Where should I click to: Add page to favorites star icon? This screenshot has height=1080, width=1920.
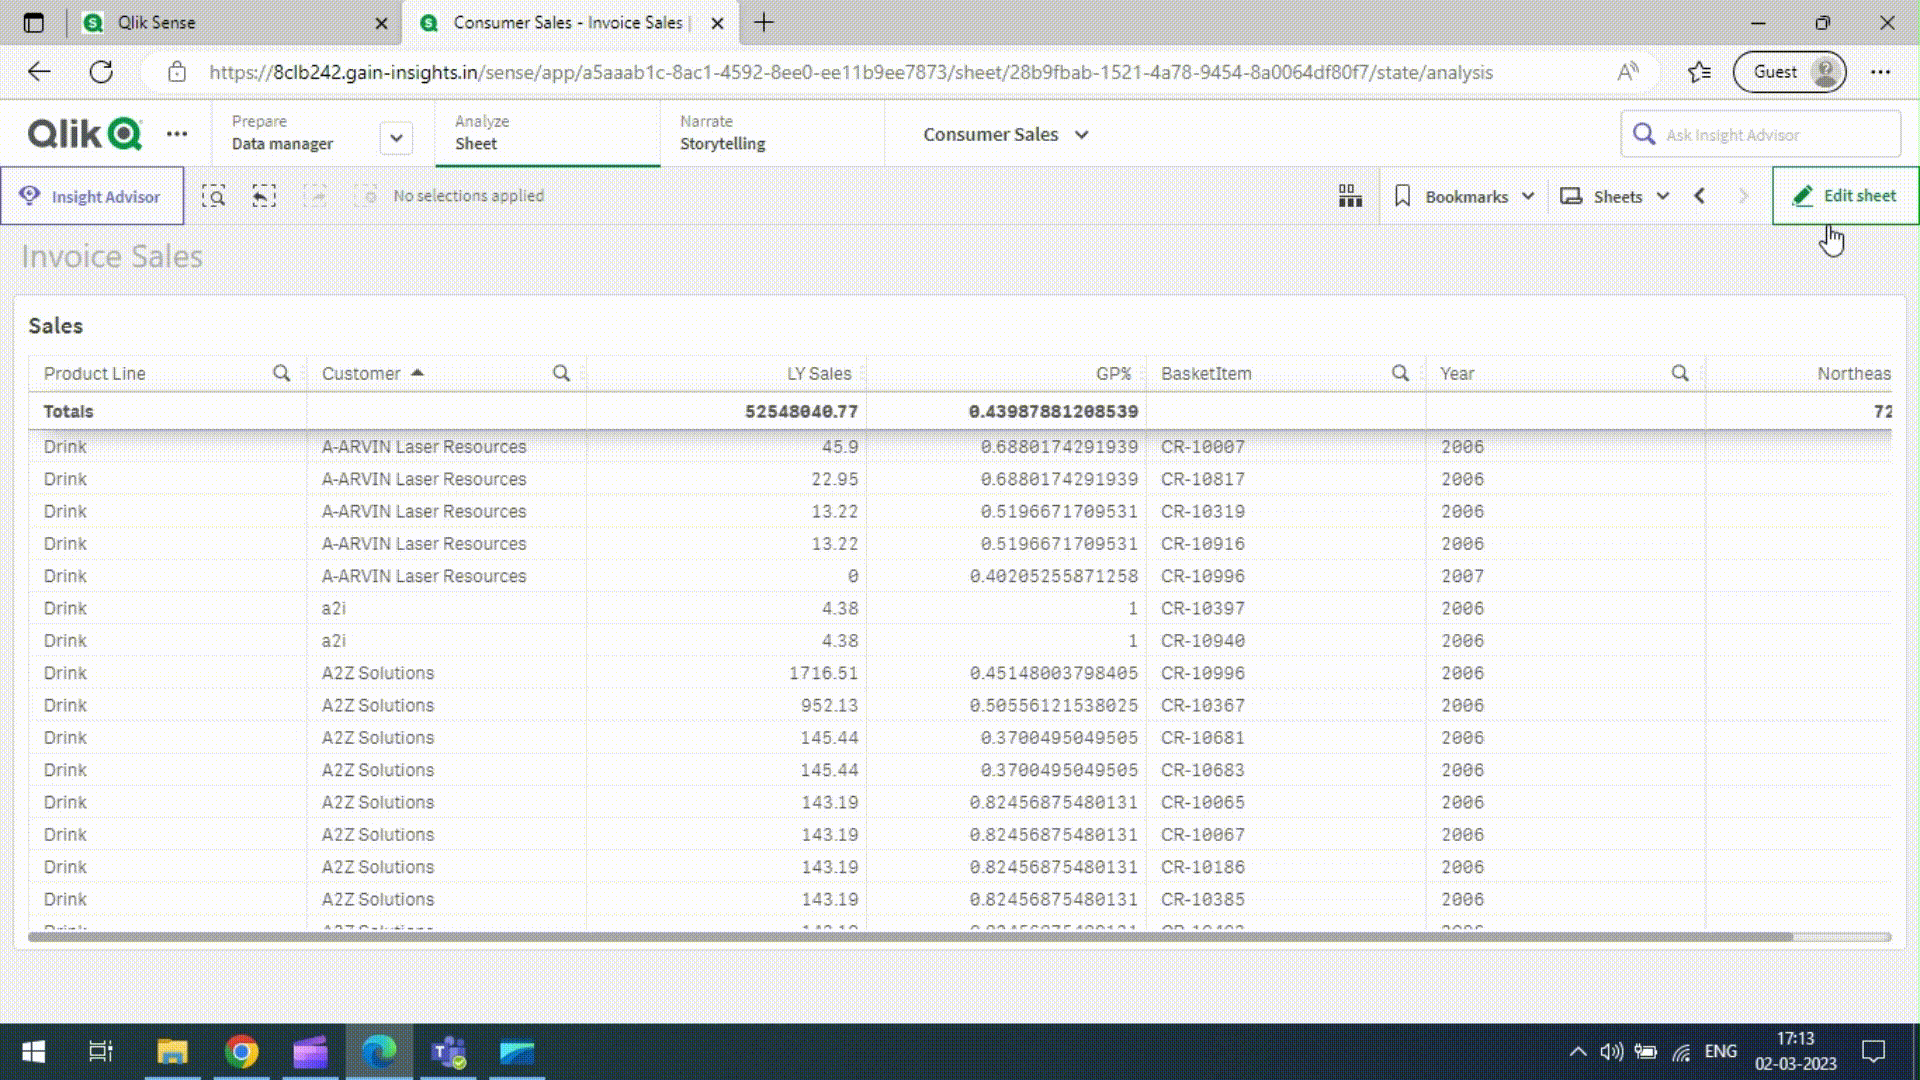pyautogui.click(x=1699, y=72)
